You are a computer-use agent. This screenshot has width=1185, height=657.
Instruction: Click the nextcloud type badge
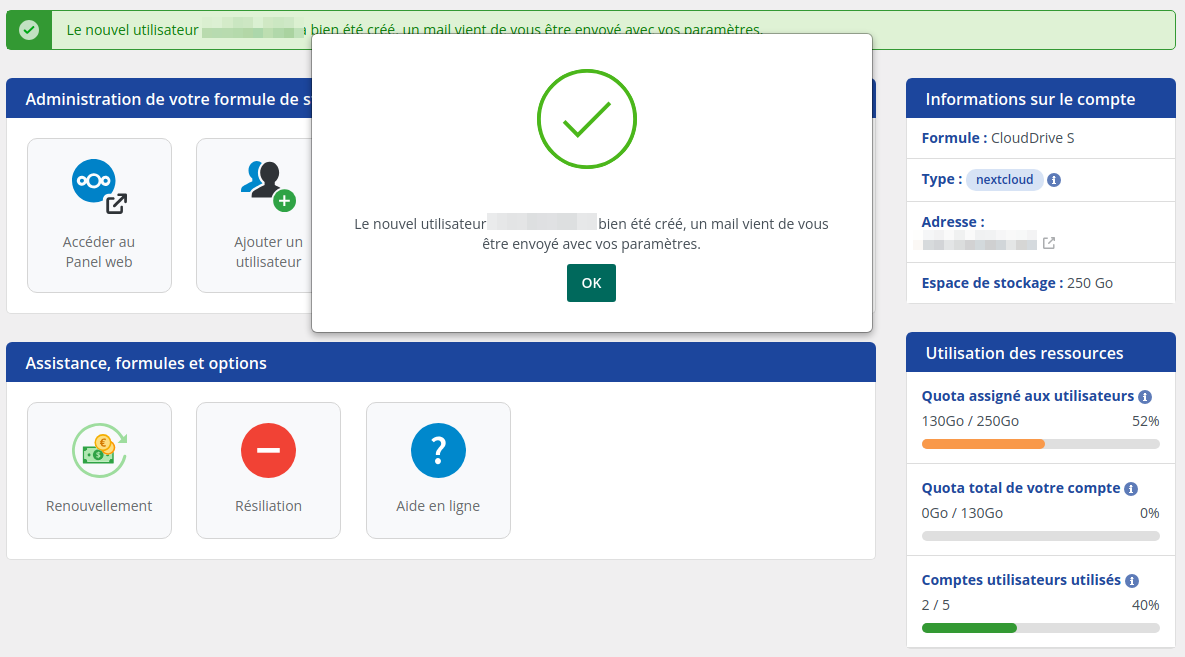click(x=1004, y=180)
